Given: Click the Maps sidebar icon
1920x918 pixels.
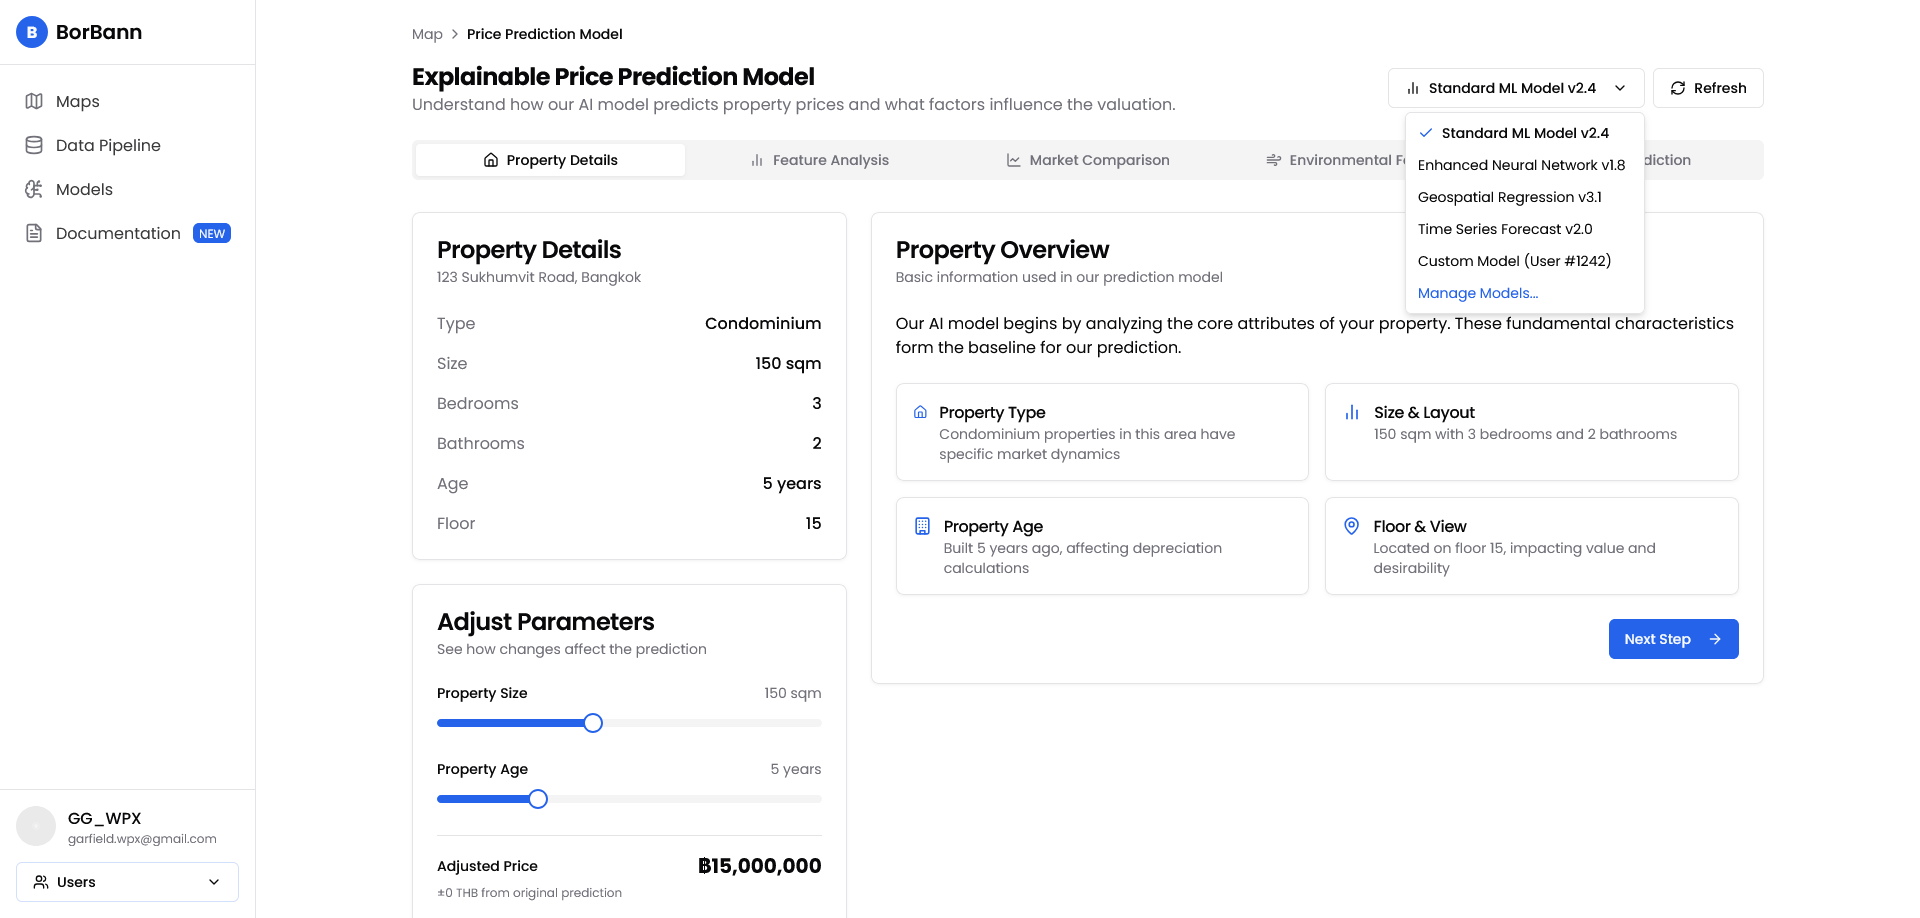Looking at the screenshot, I should click(34, 101).
